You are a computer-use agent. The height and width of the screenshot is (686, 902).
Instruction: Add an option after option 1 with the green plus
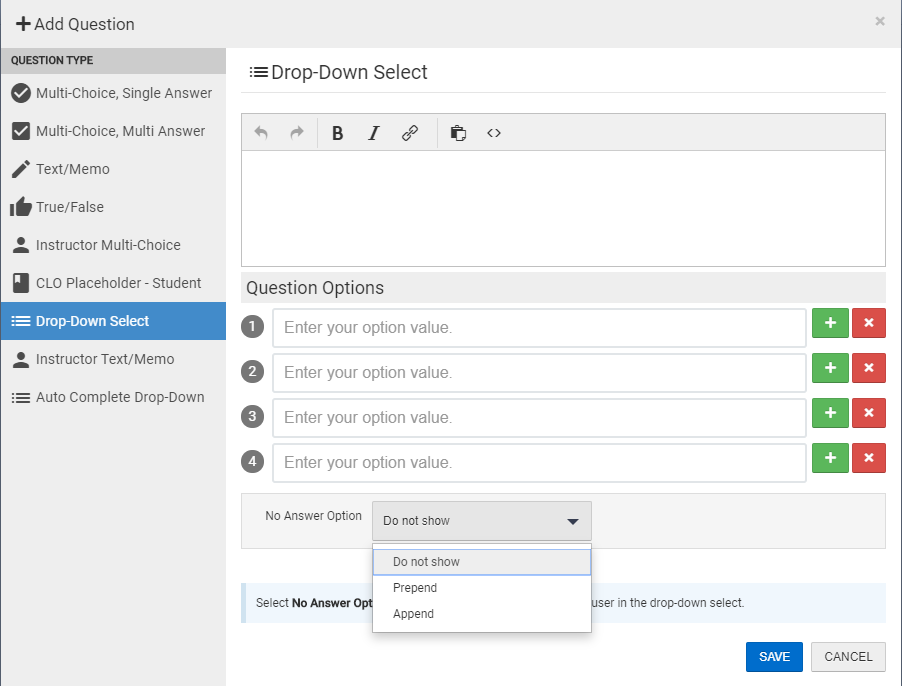coord(830,323)
